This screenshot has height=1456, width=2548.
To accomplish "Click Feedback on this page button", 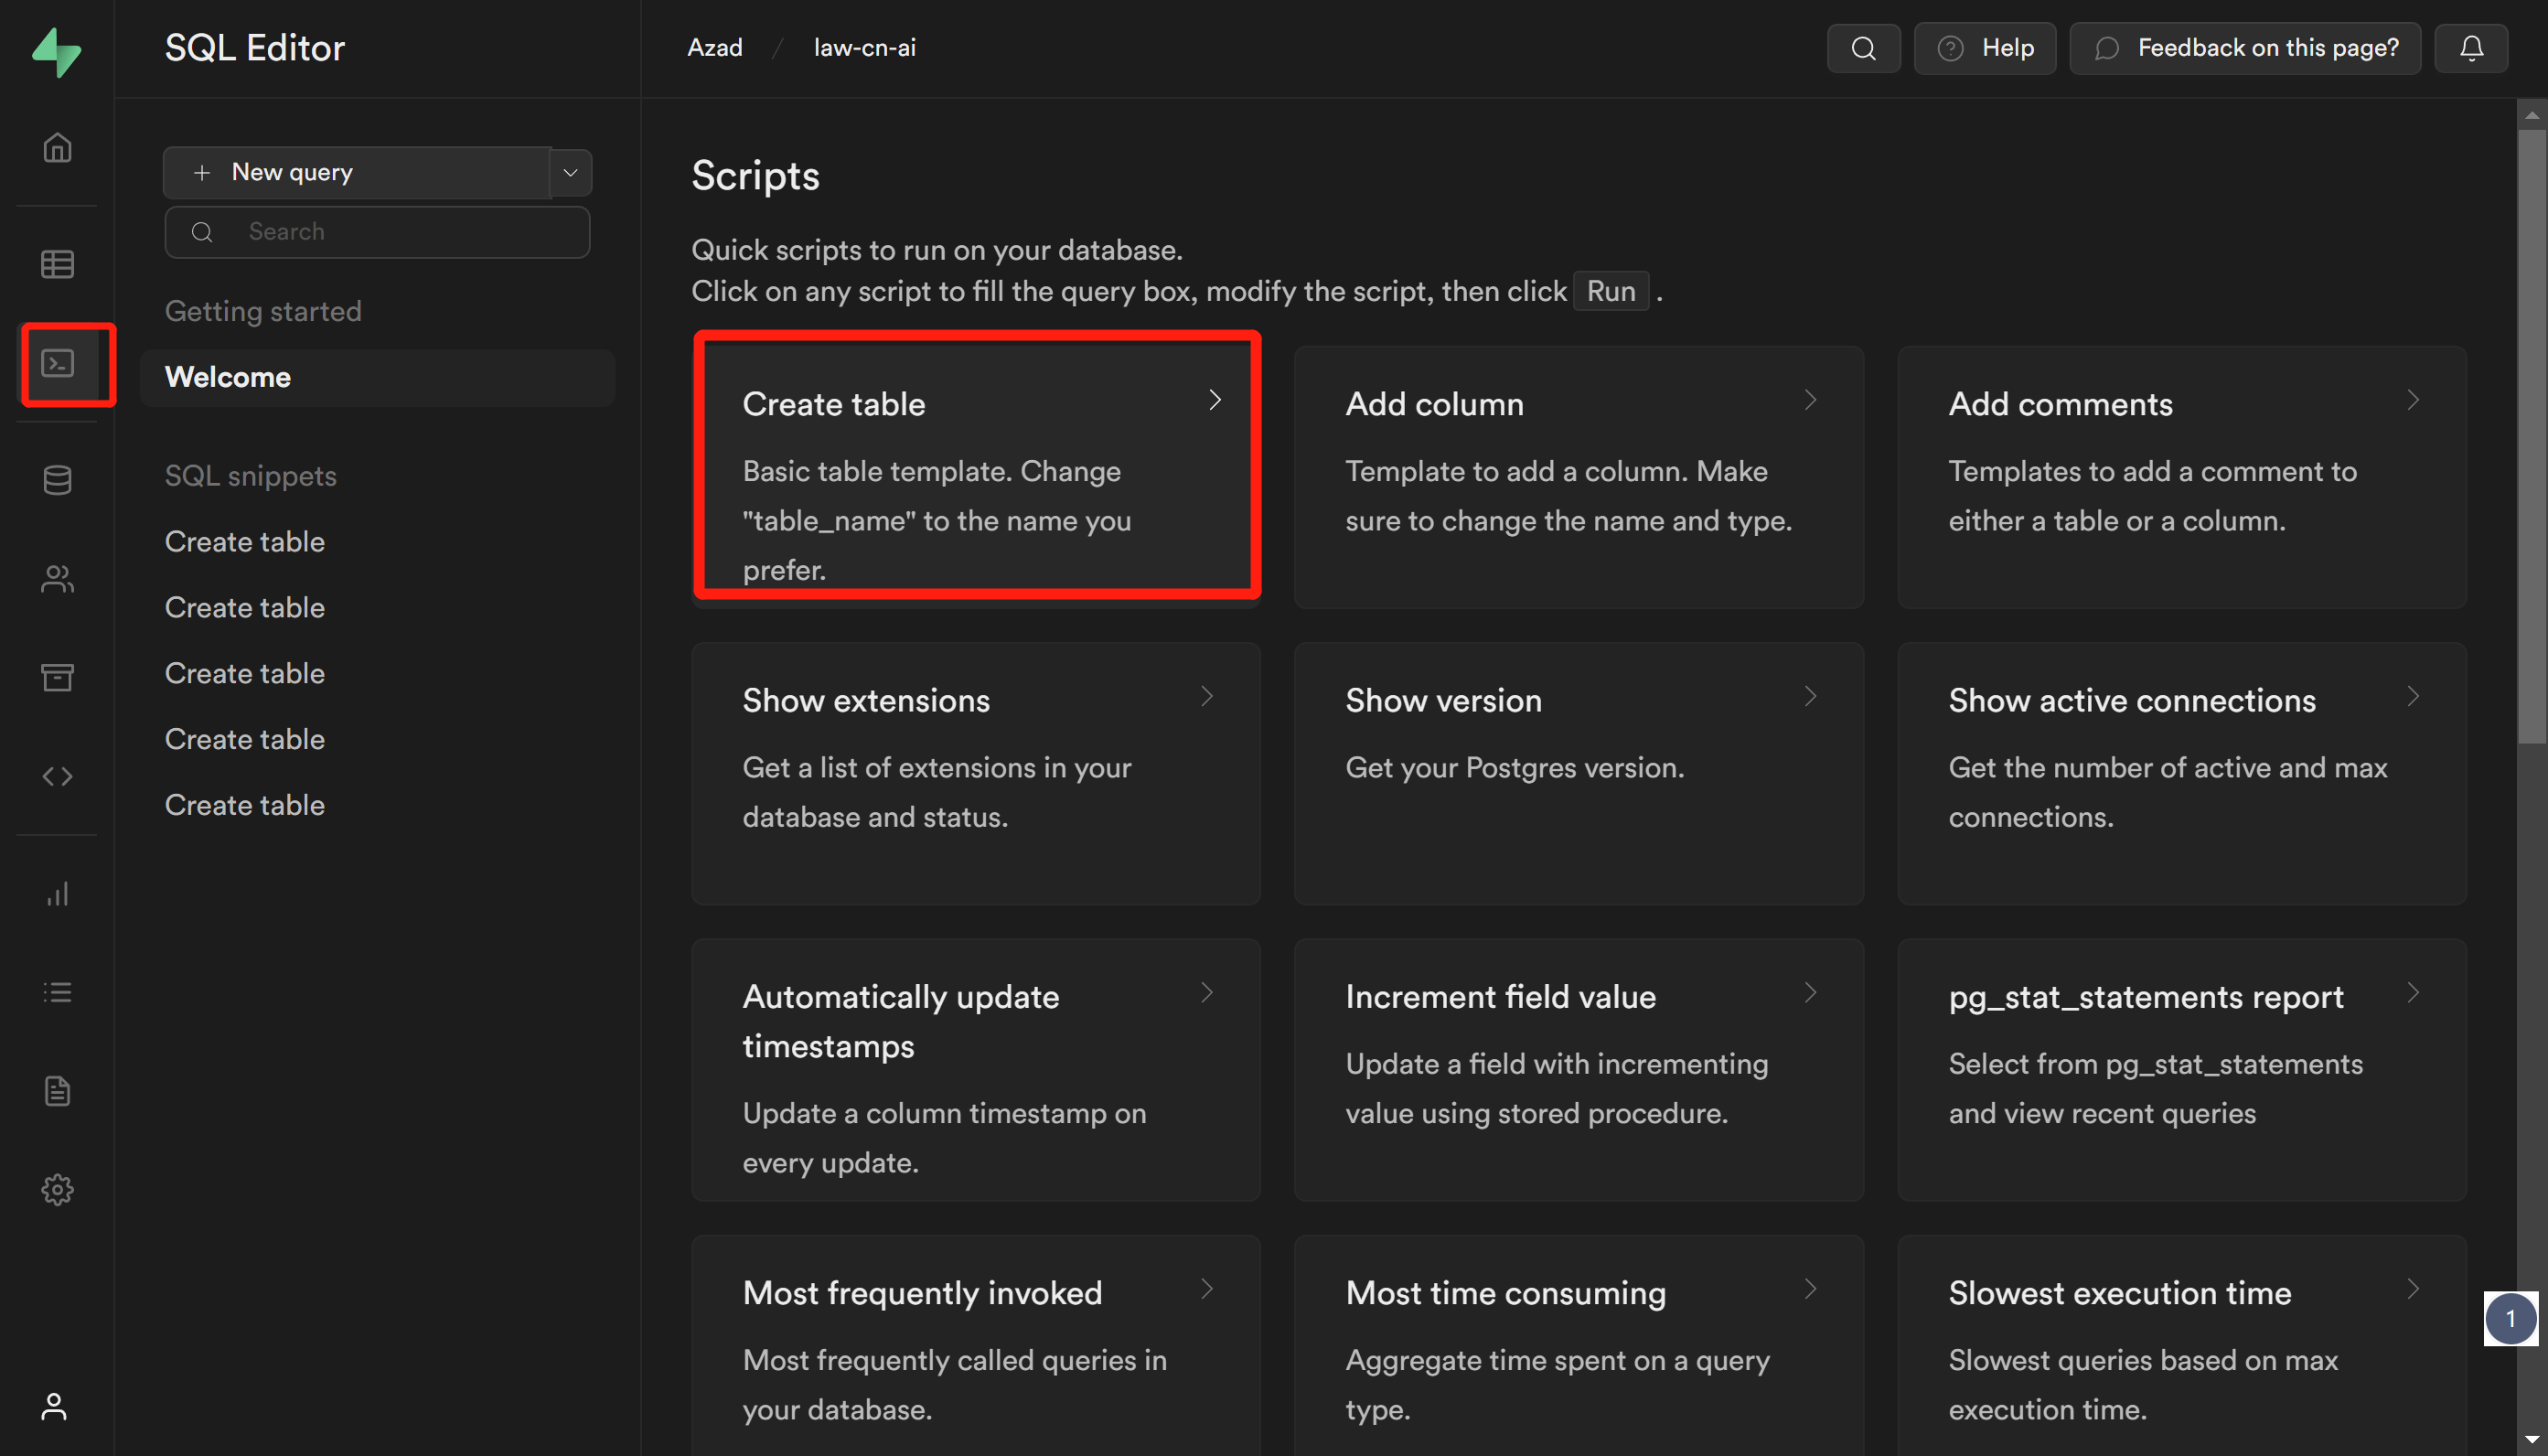I will [x=2245, y=48].
